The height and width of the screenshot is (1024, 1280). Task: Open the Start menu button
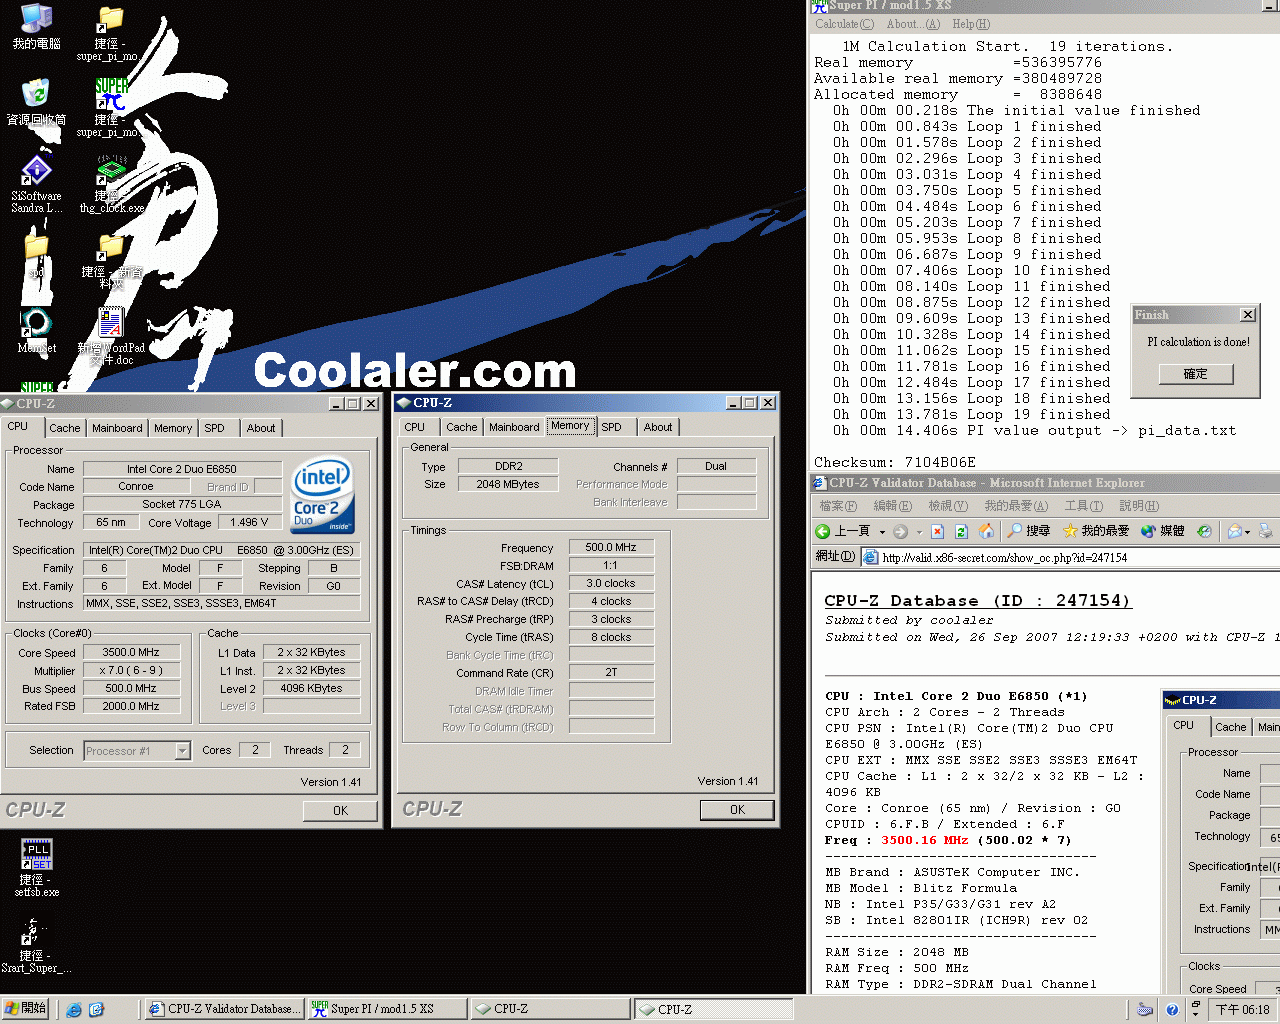pos(26,1009)
